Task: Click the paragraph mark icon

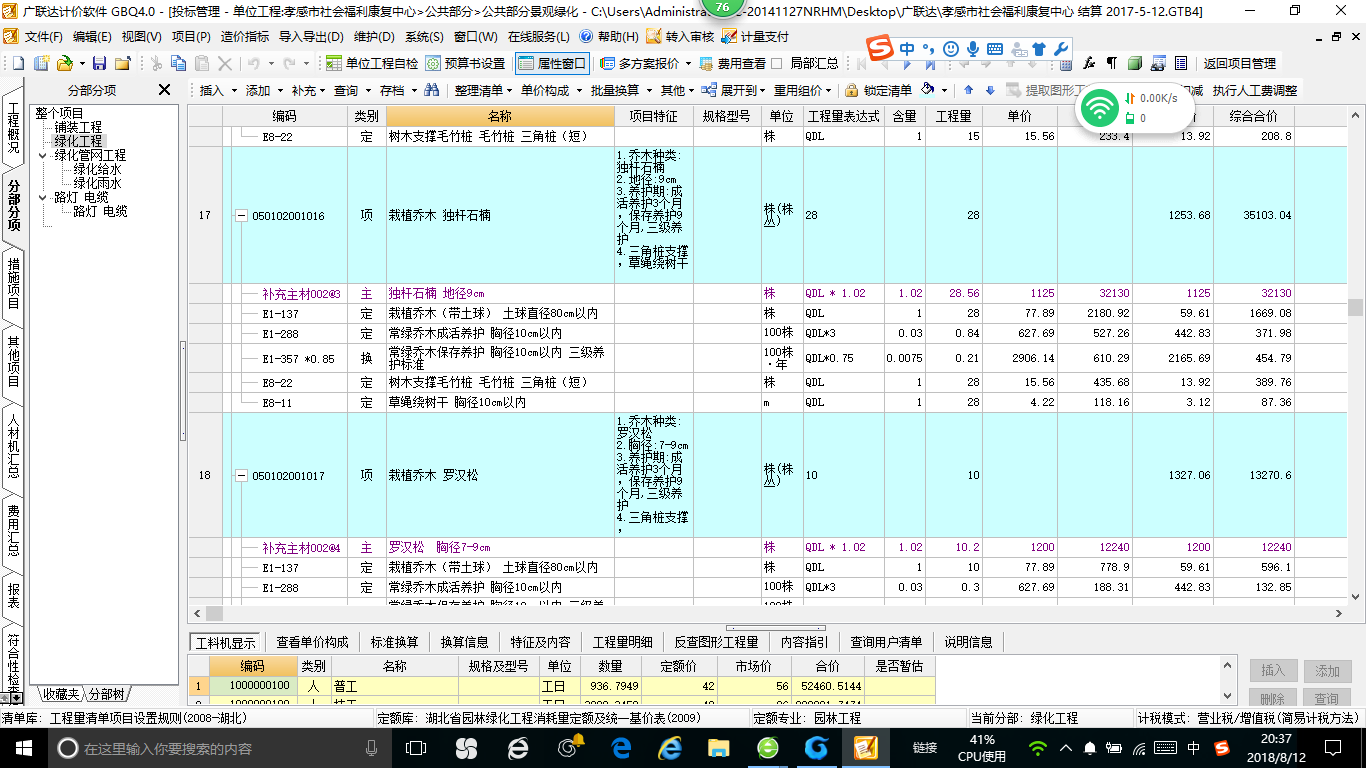Action: [1111, 63]
